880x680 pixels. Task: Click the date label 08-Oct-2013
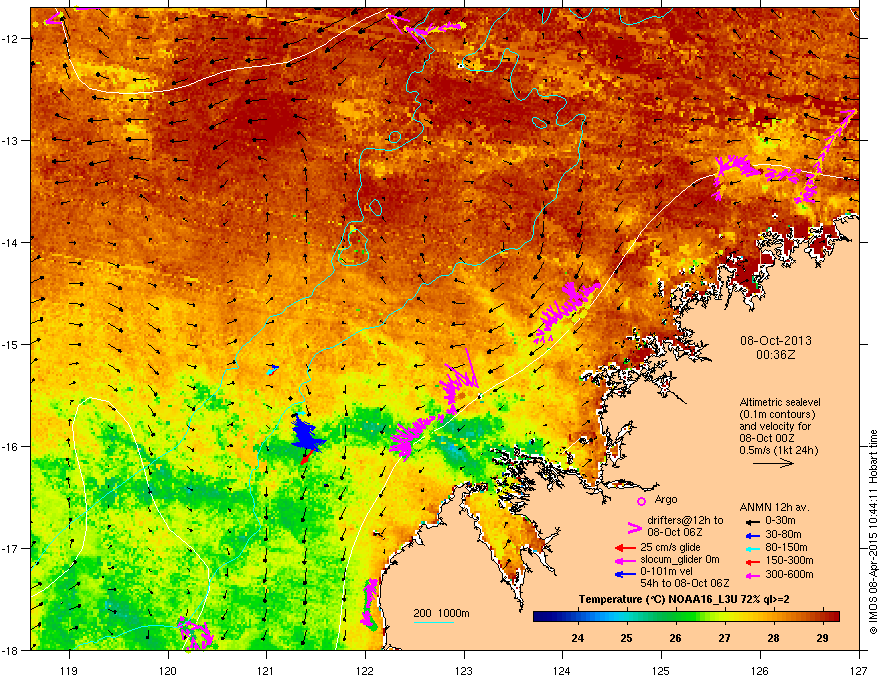[x=776, y=341]
